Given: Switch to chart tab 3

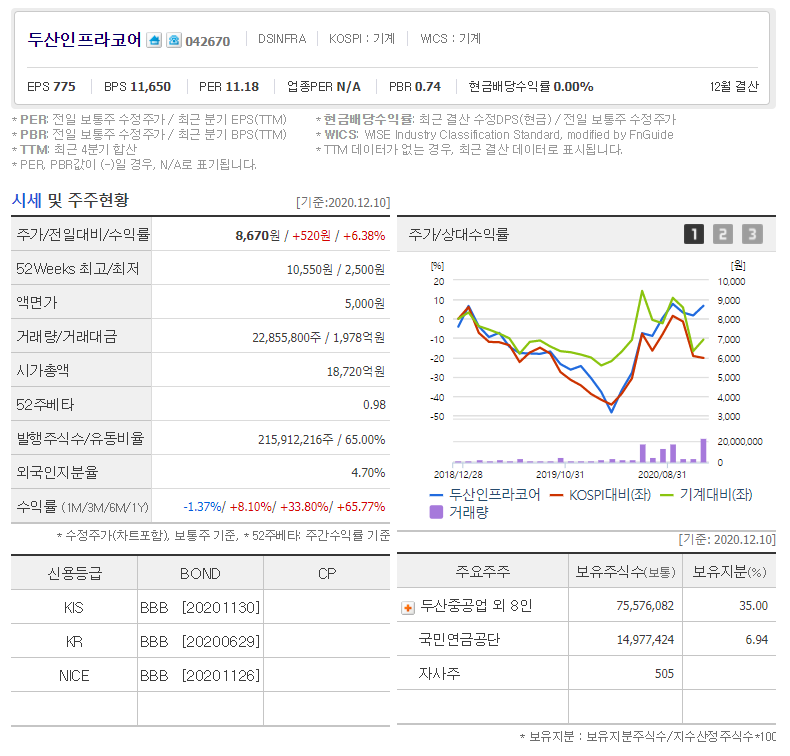Looking at the screenshot, I should point(752,234).
